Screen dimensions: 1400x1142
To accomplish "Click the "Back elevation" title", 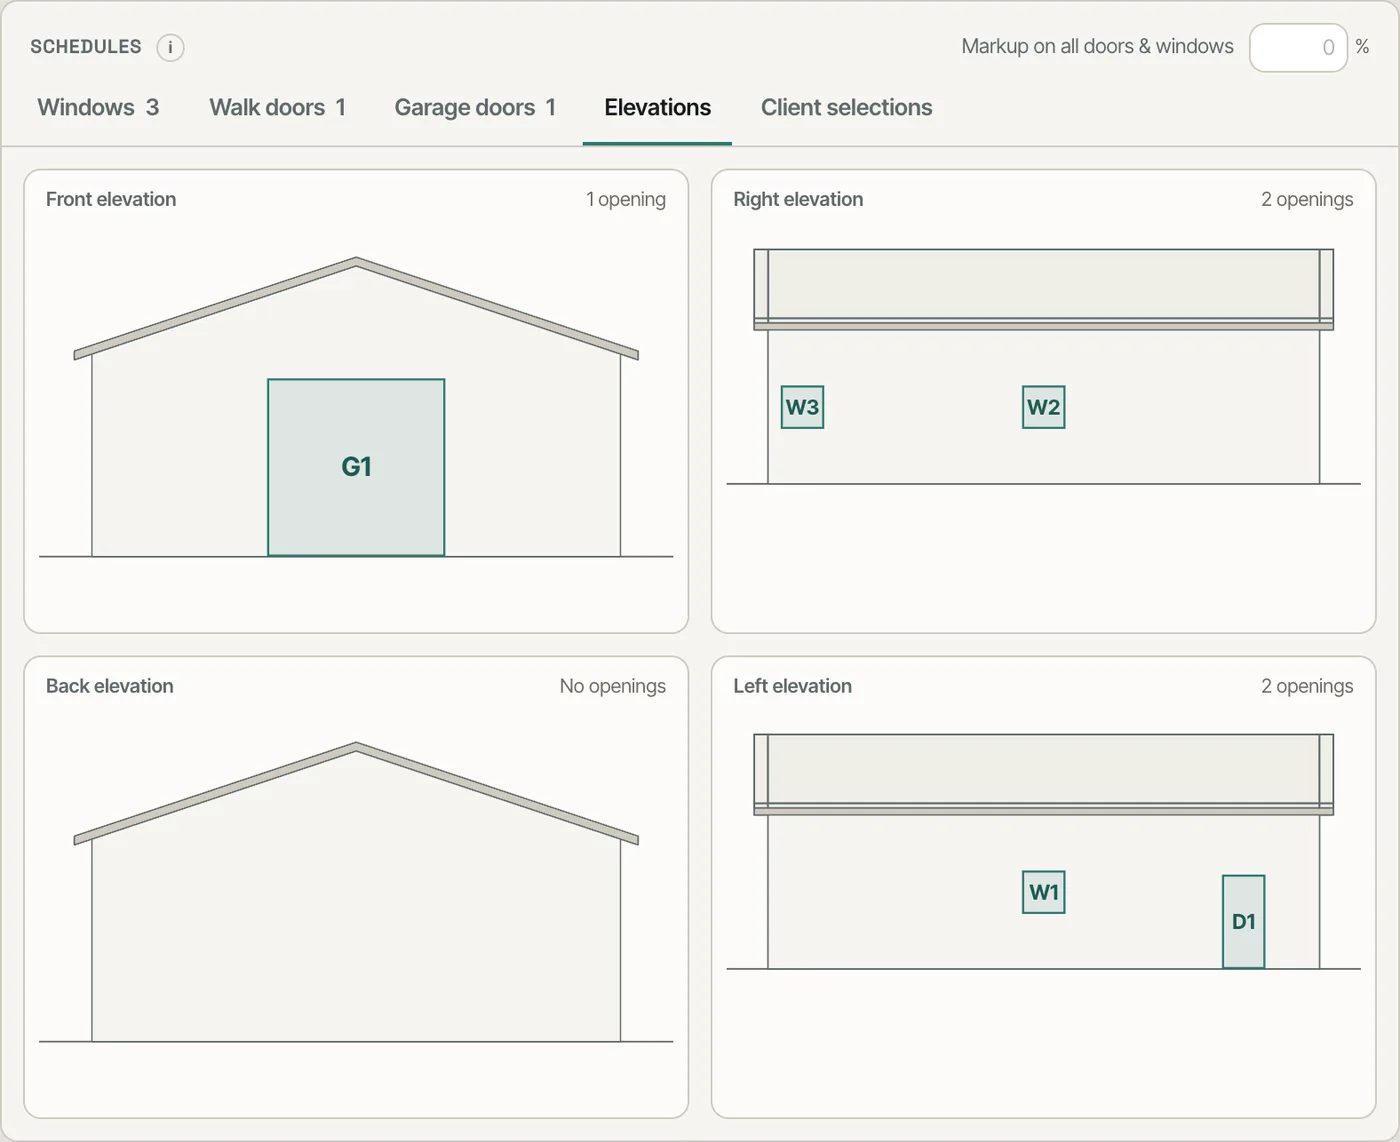I will click(110, 686).
